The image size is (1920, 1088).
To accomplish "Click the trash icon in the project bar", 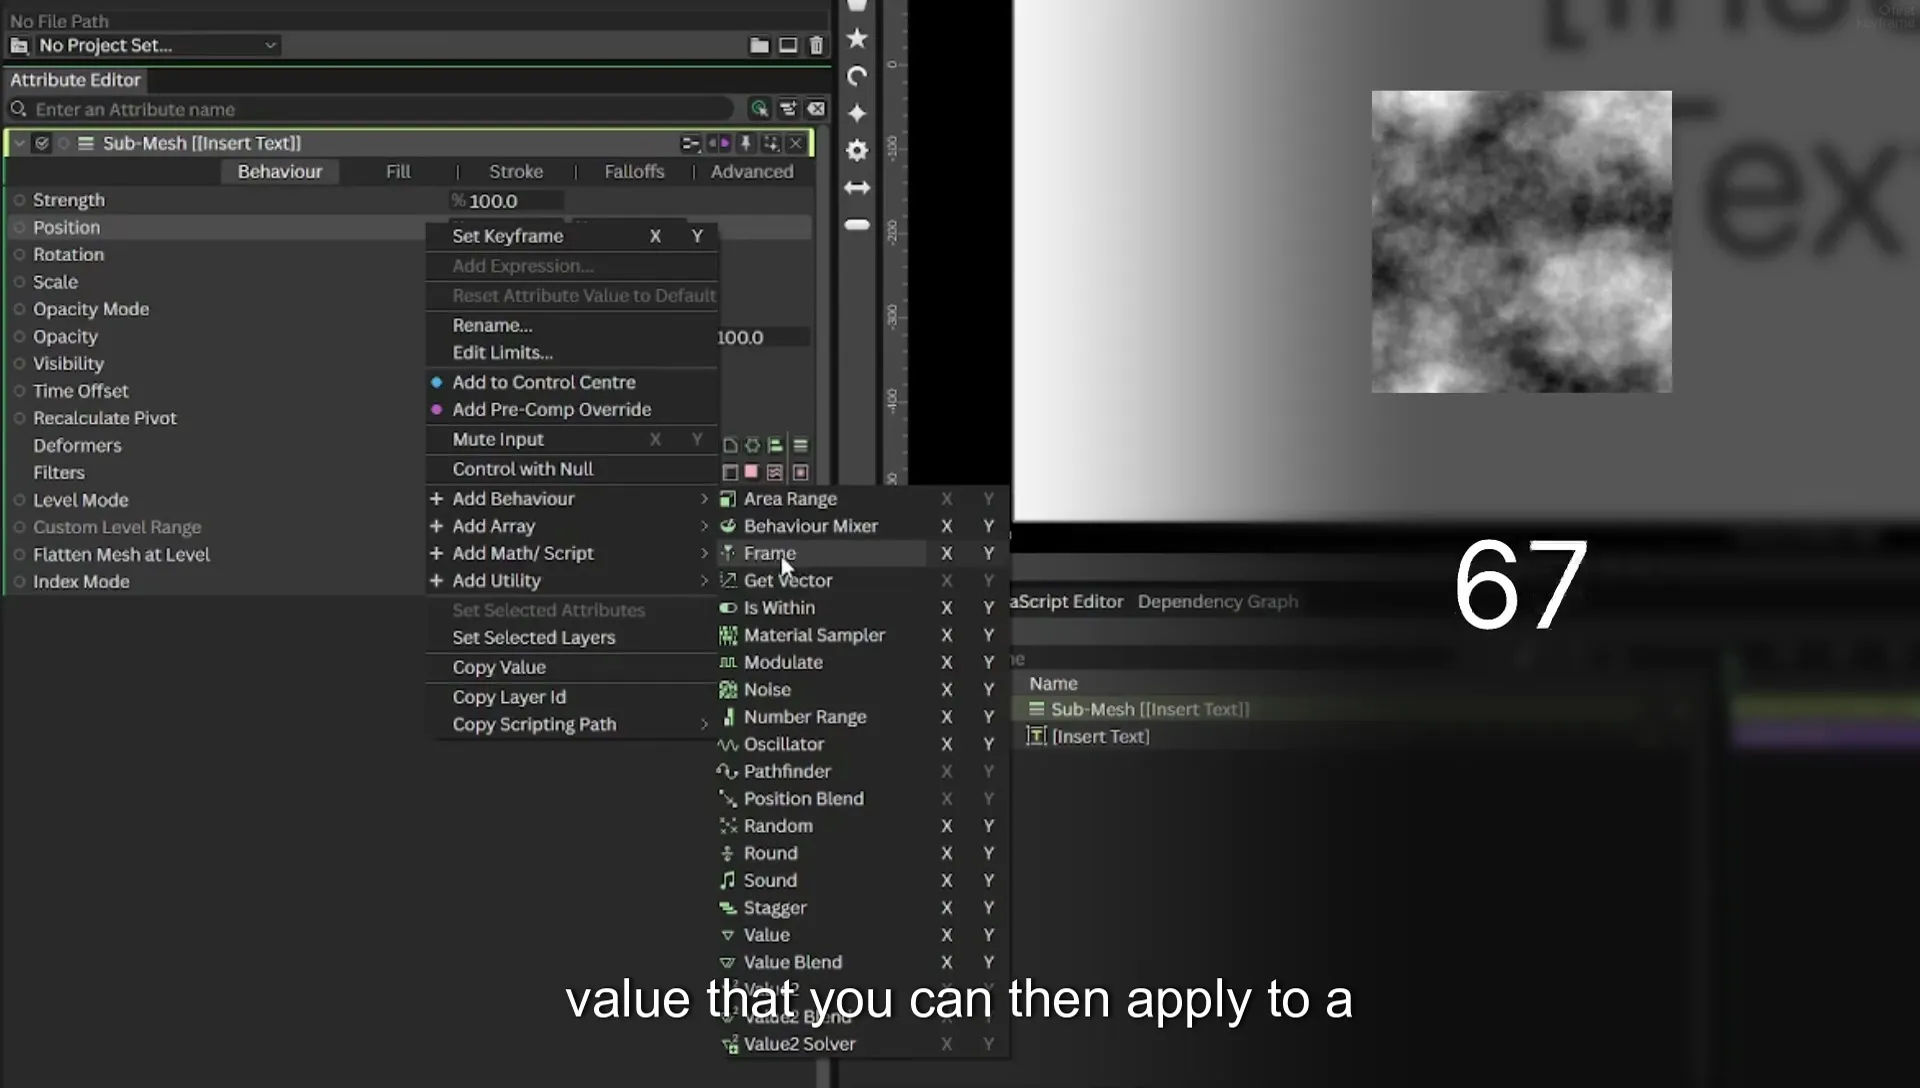I will pyautogui.click(x=816, y=46).
